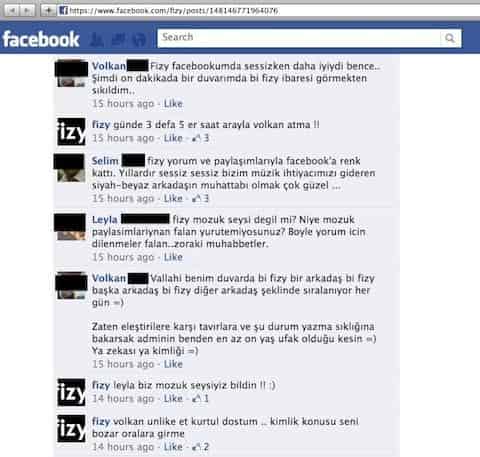Click the browser forward arrow button
Image resolution: width=480 pixels, height=457 pixels.
tap(27, 11)
